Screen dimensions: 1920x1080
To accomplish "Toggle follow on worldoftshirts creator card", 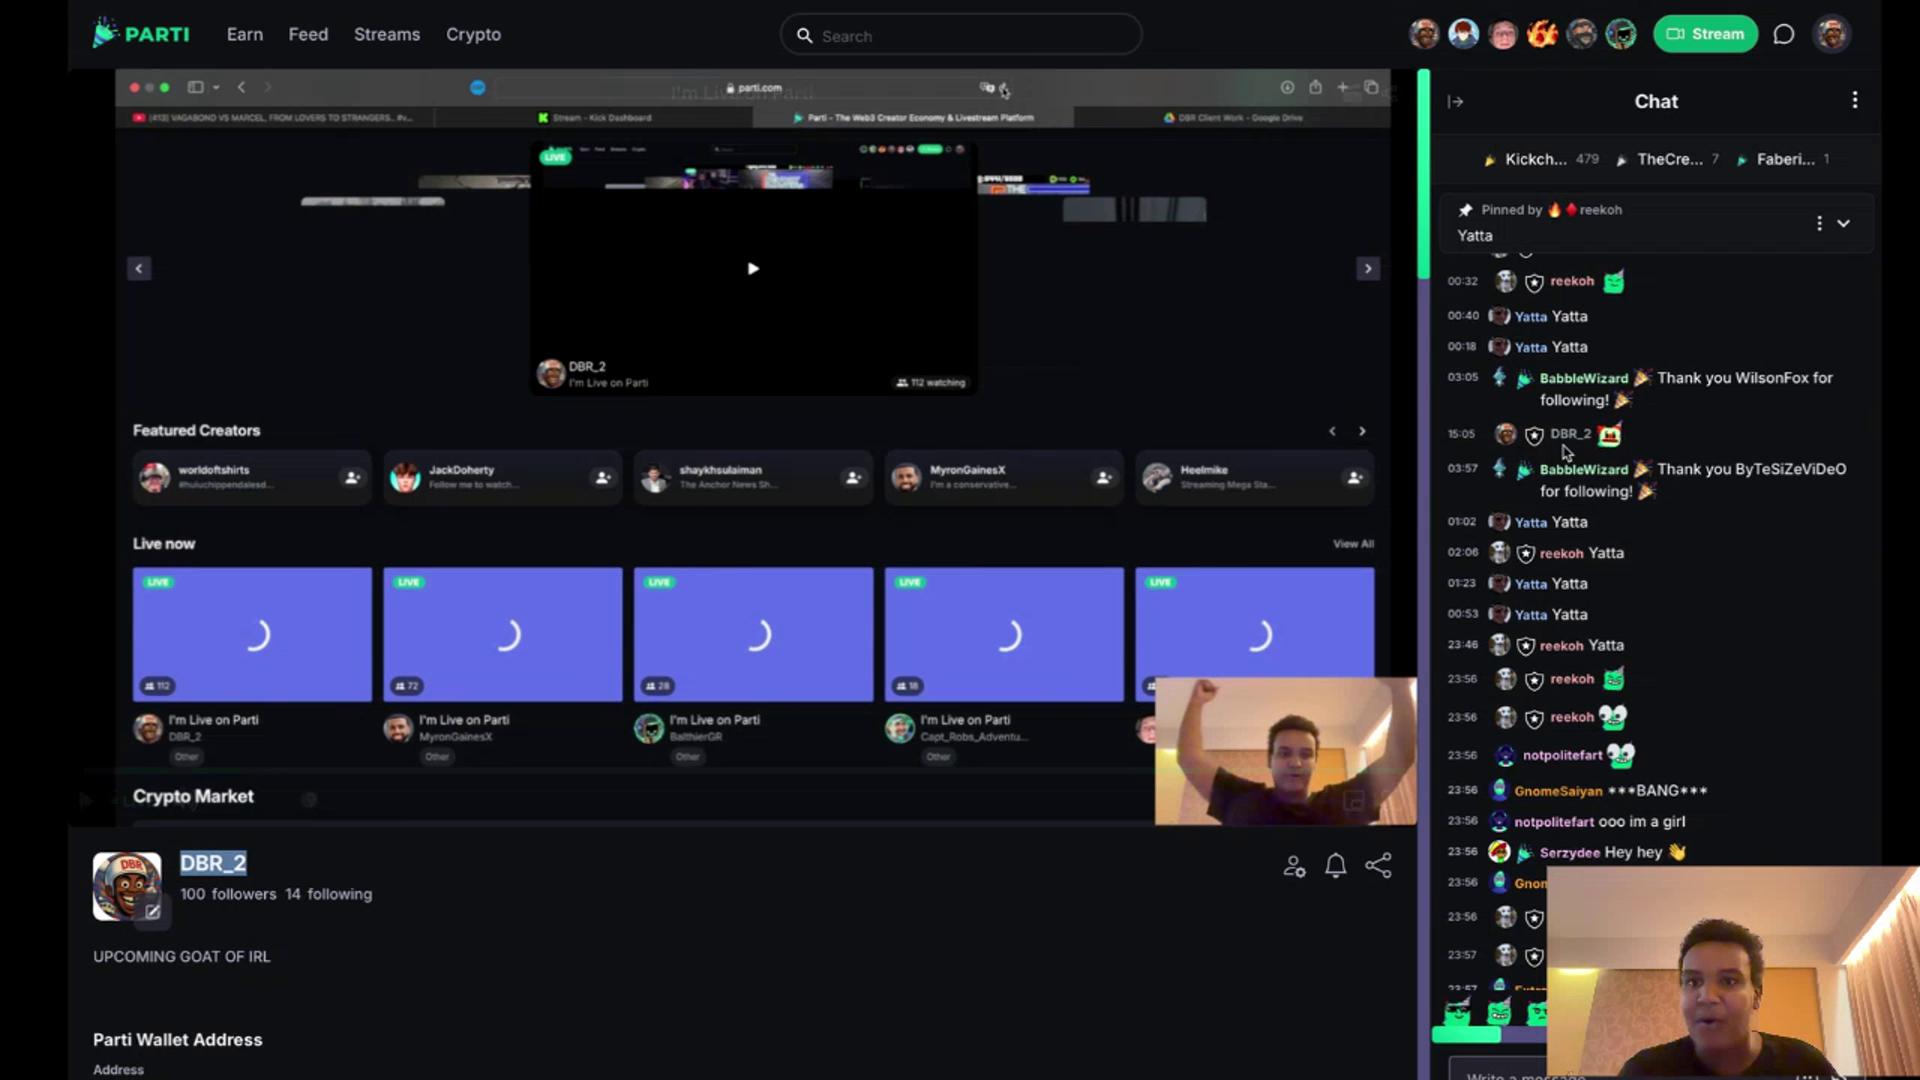I will [352, 478].
